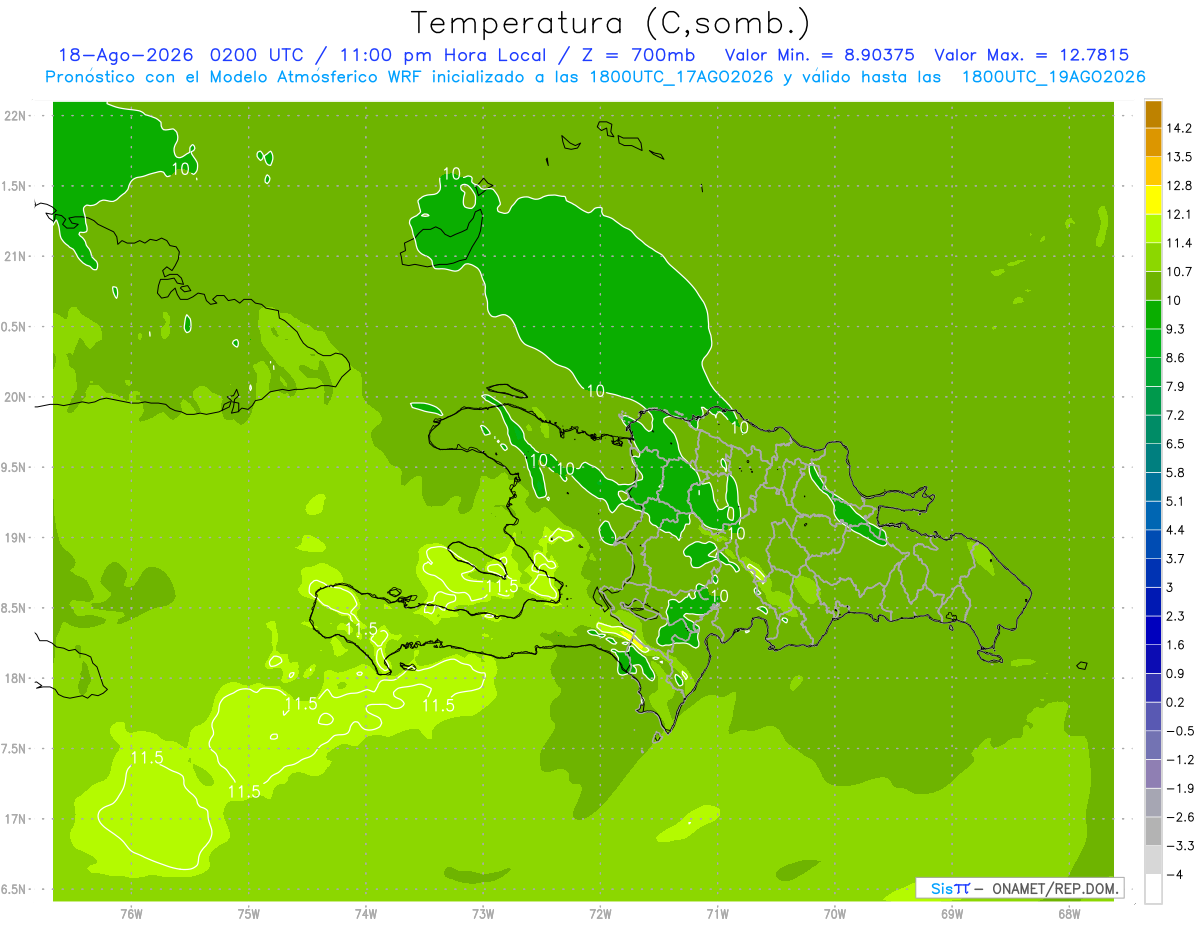
Task: Click the "8.6" colorbar value
Action: (x=1175, y=358)
